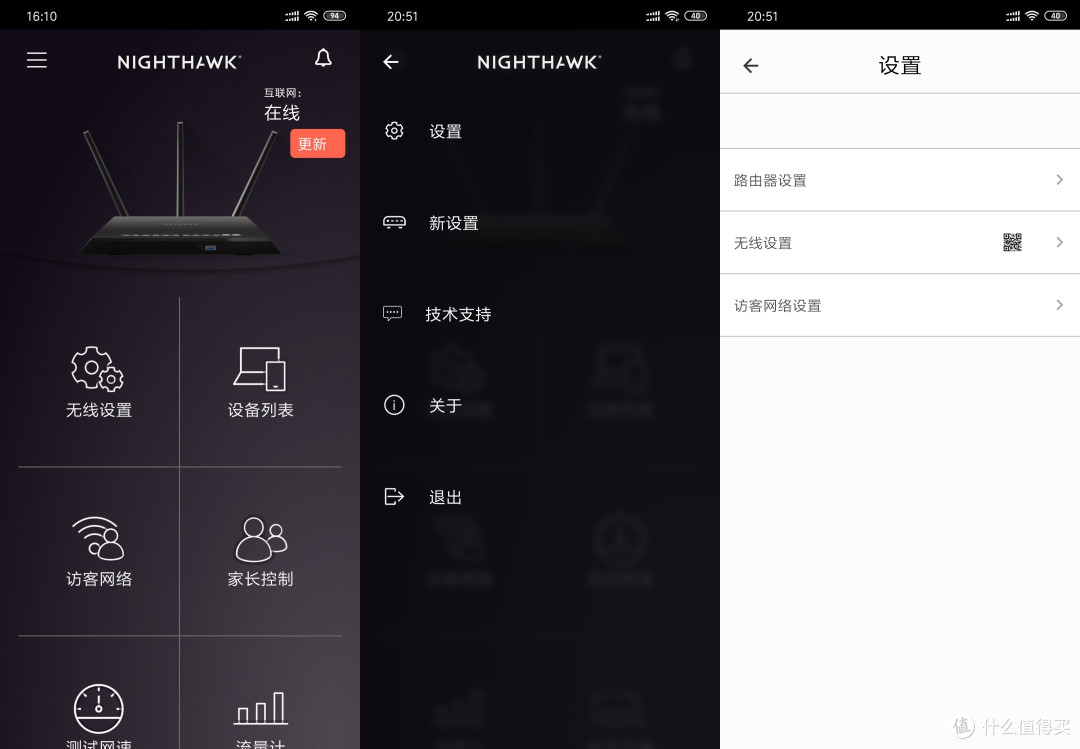Open 无线设置 row on settings page

900,243
